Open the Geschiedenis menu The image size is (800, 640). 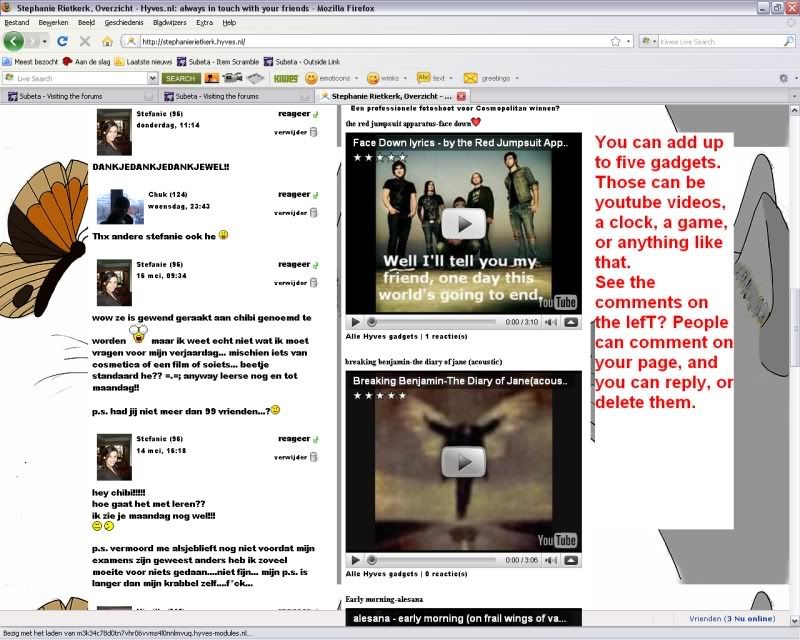coord(123,22)
